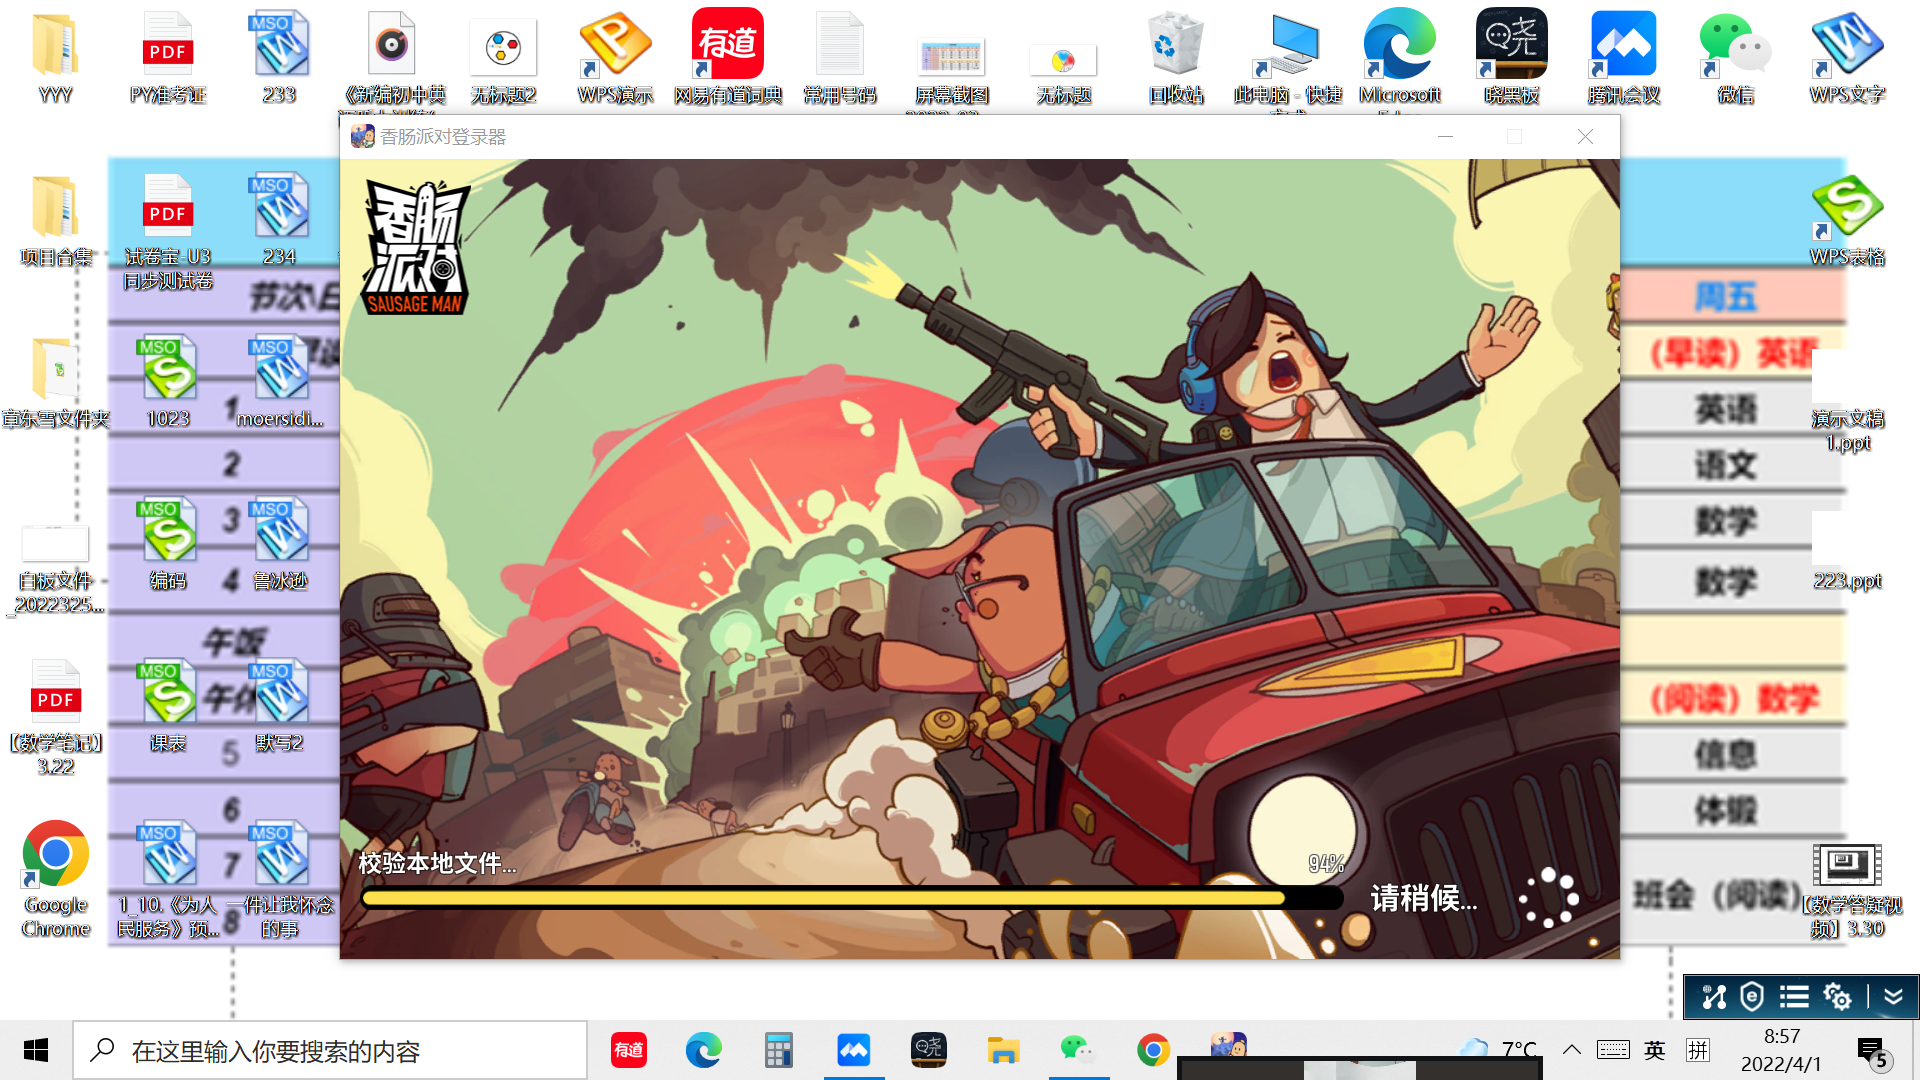Open [数学答疑视频] 3.30 video file

[x=1847, y=890]
